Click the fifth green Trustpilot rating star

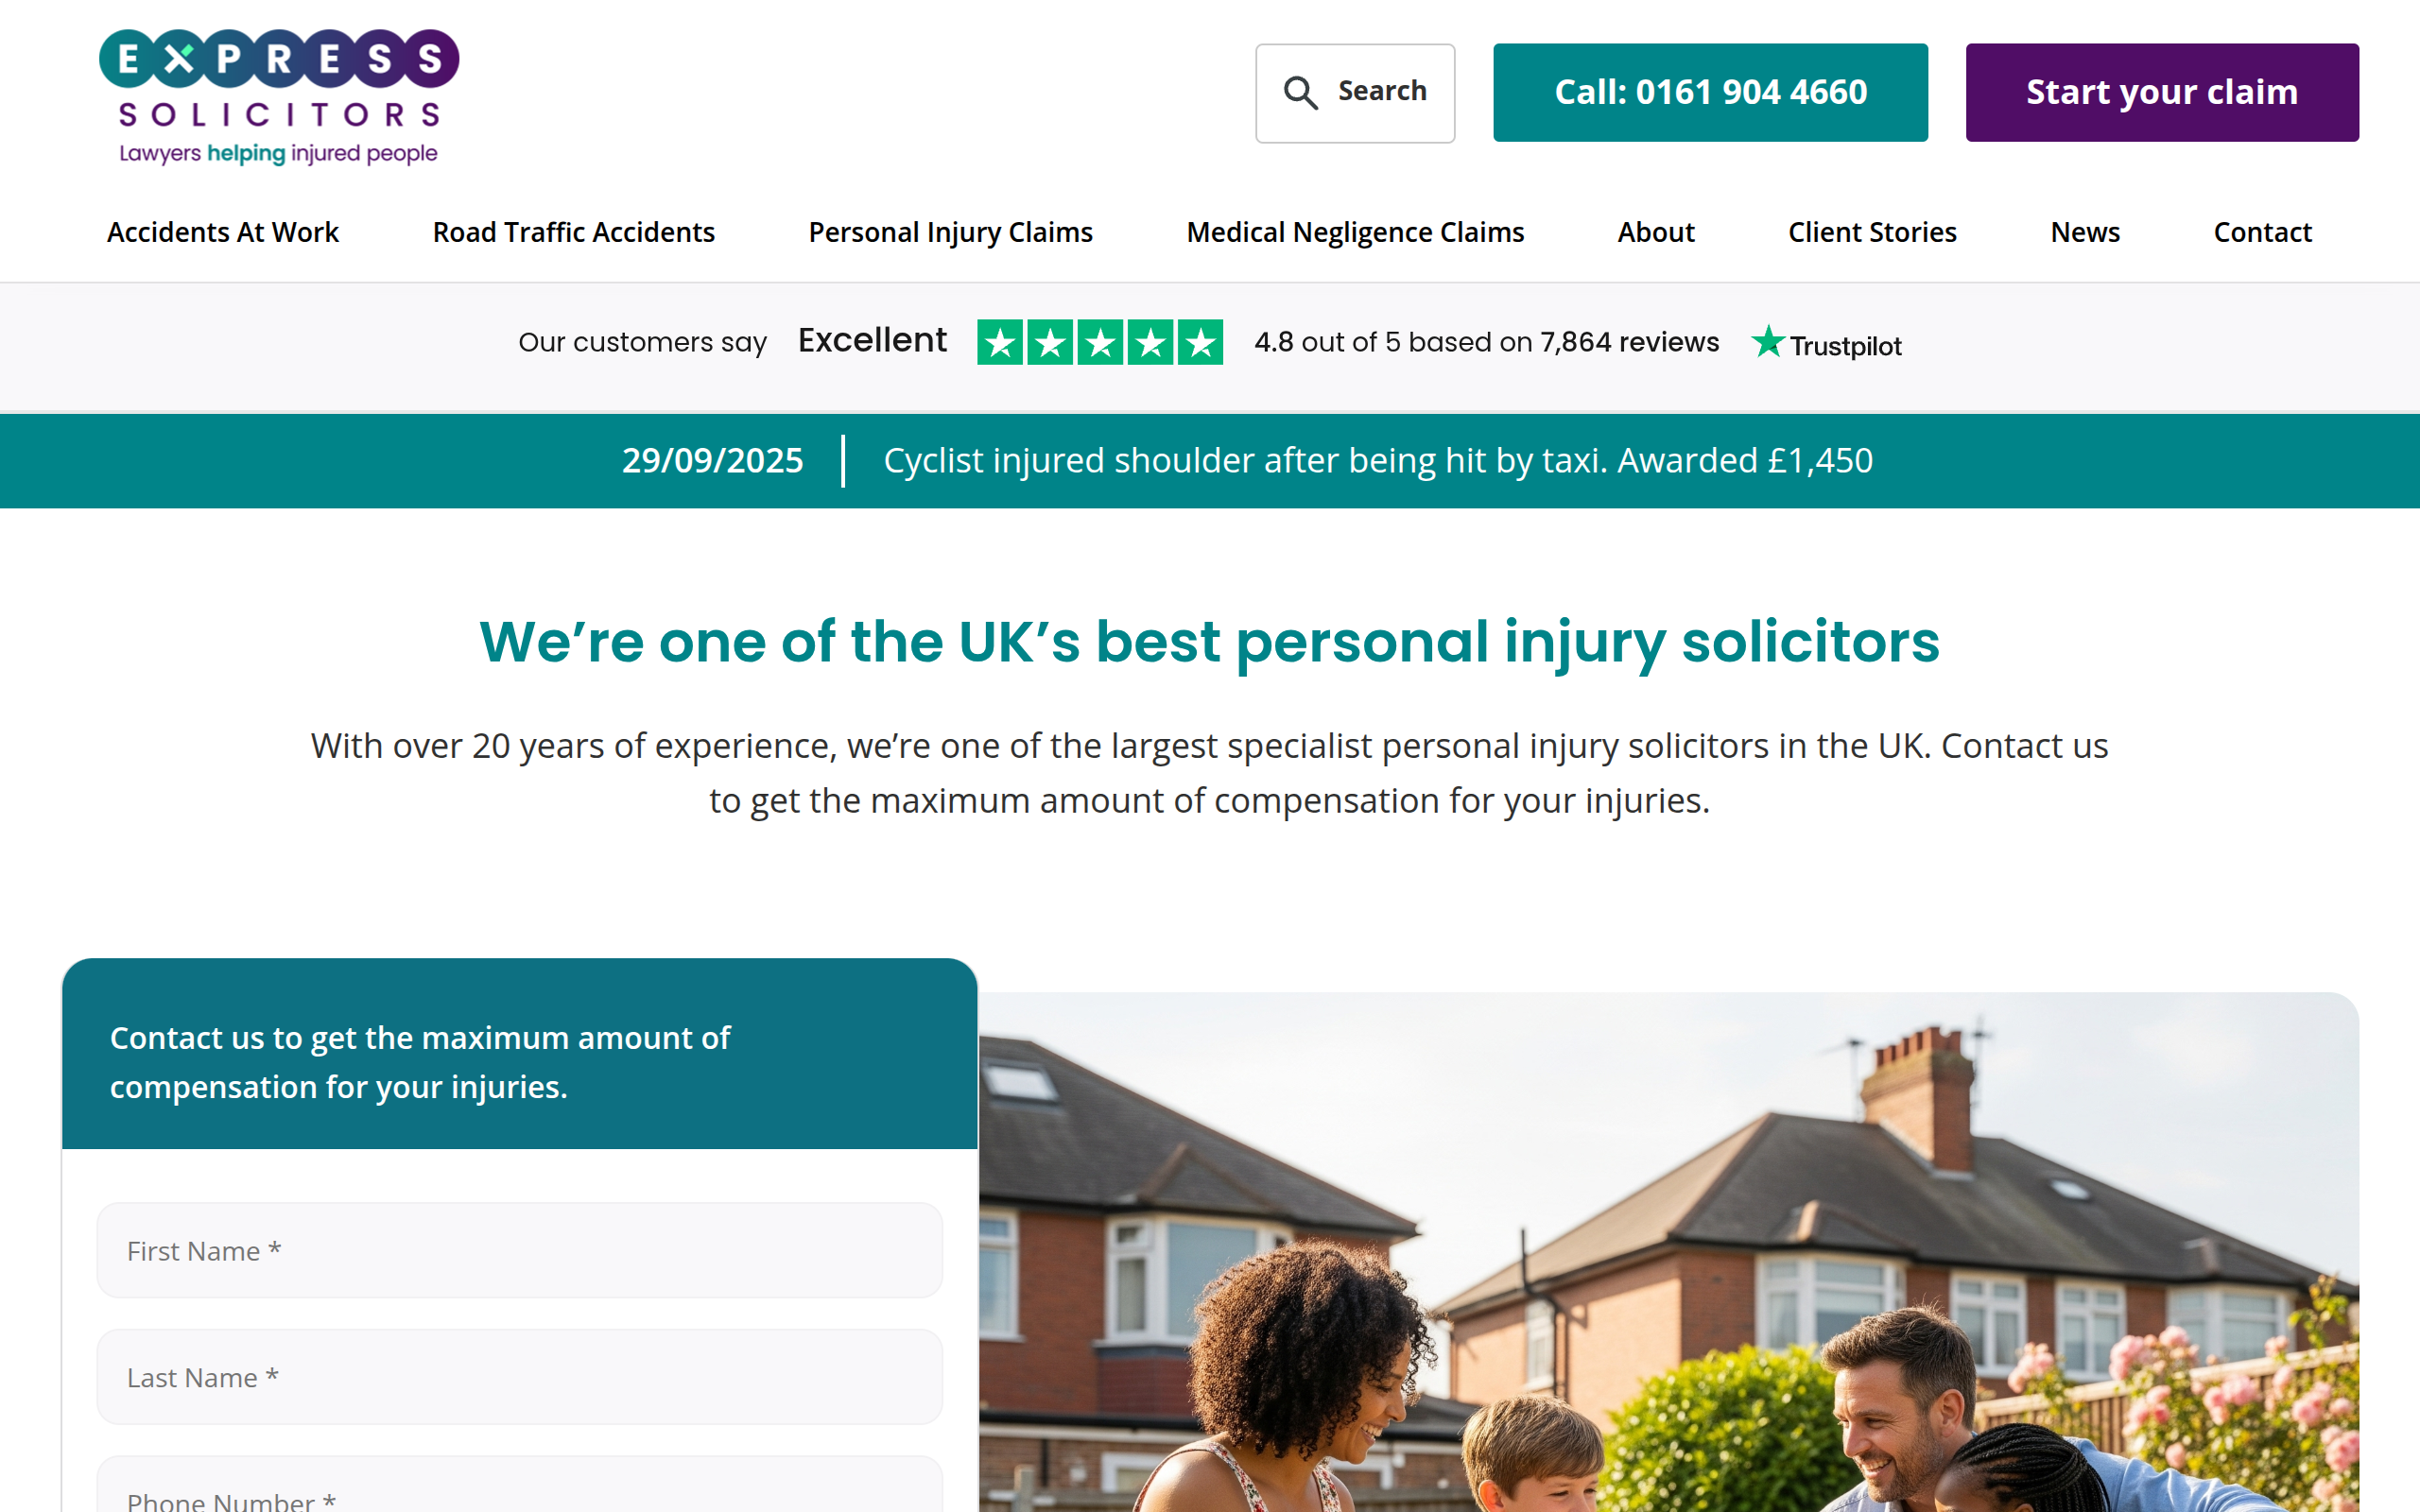point(1200,342)
